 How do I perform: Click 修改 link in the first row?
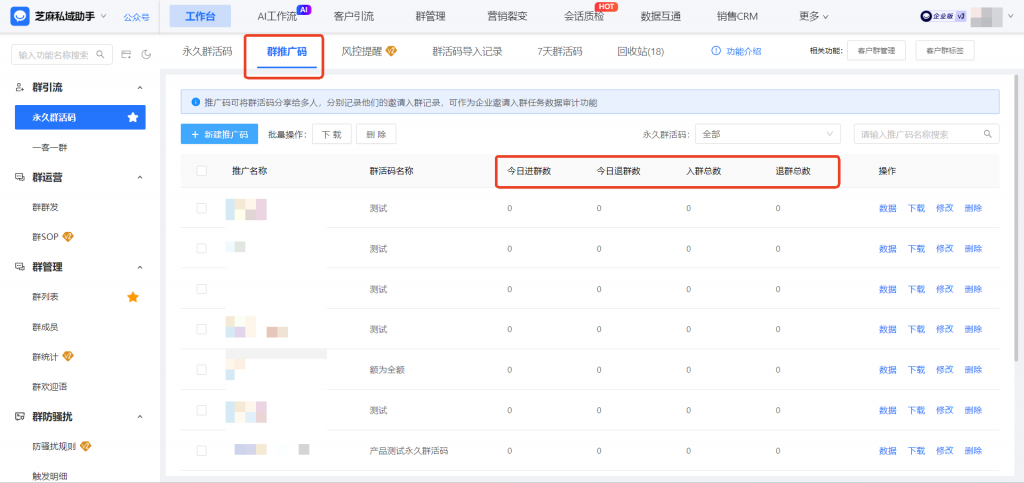944,208
